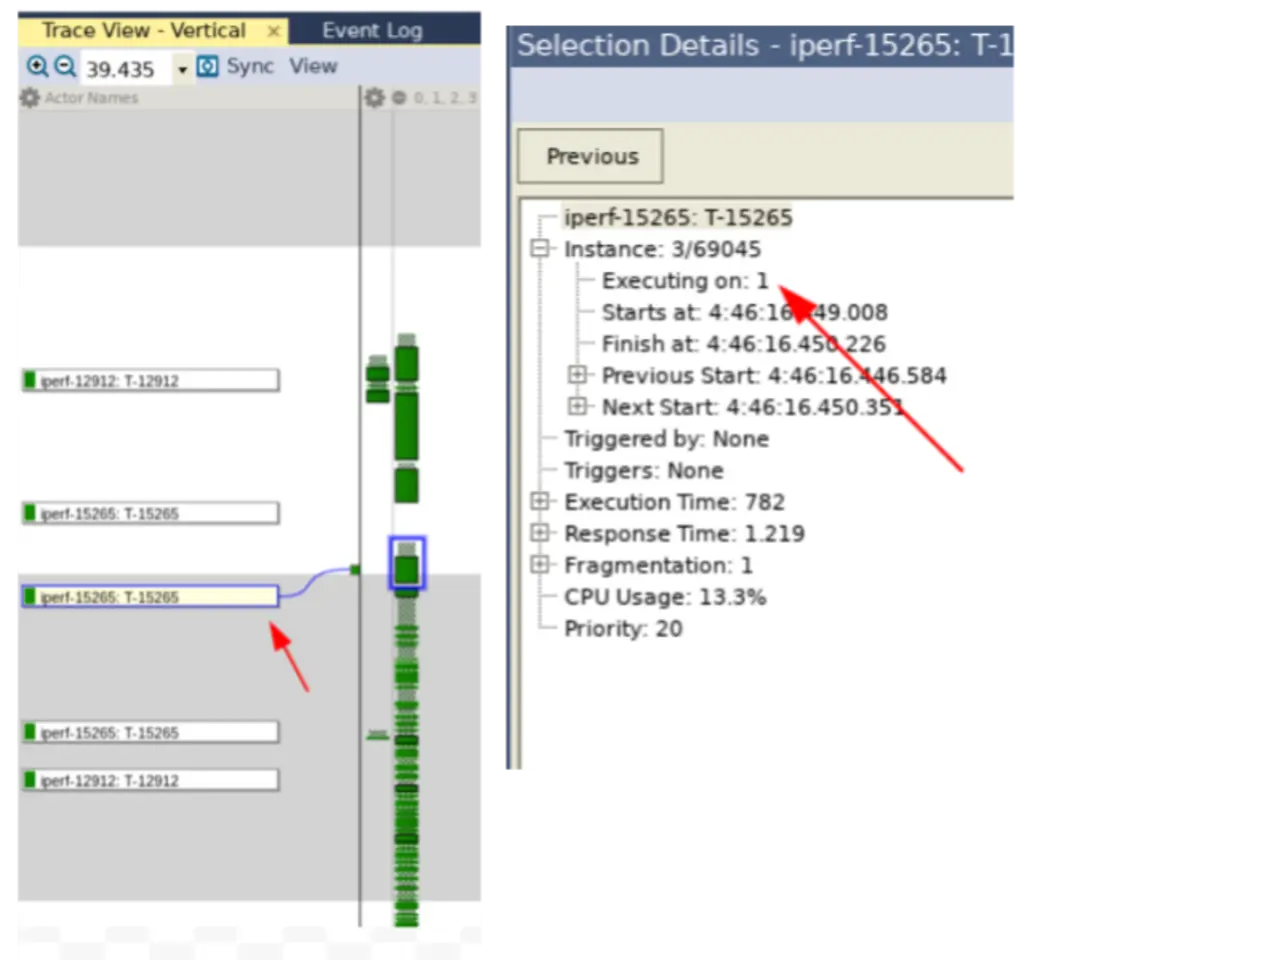Image resolution: width=1280 pixels, height=960 pixels.
Task: Click gear icon beside the 0, 1, 2, 3 column
Action: coord(374,98)
